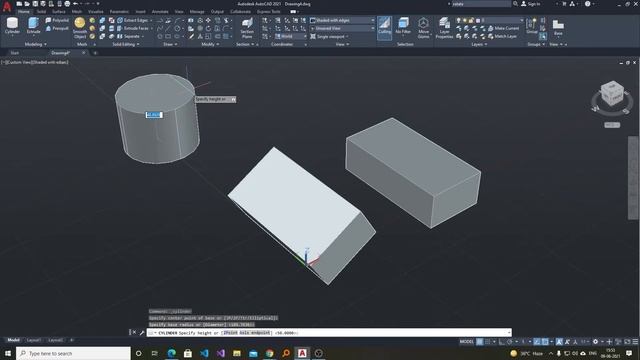Image resolution: width=640 pixels, height=360 pixels.
Task: Open the AutoCAD application menu logo
Action: pos(7,5)
